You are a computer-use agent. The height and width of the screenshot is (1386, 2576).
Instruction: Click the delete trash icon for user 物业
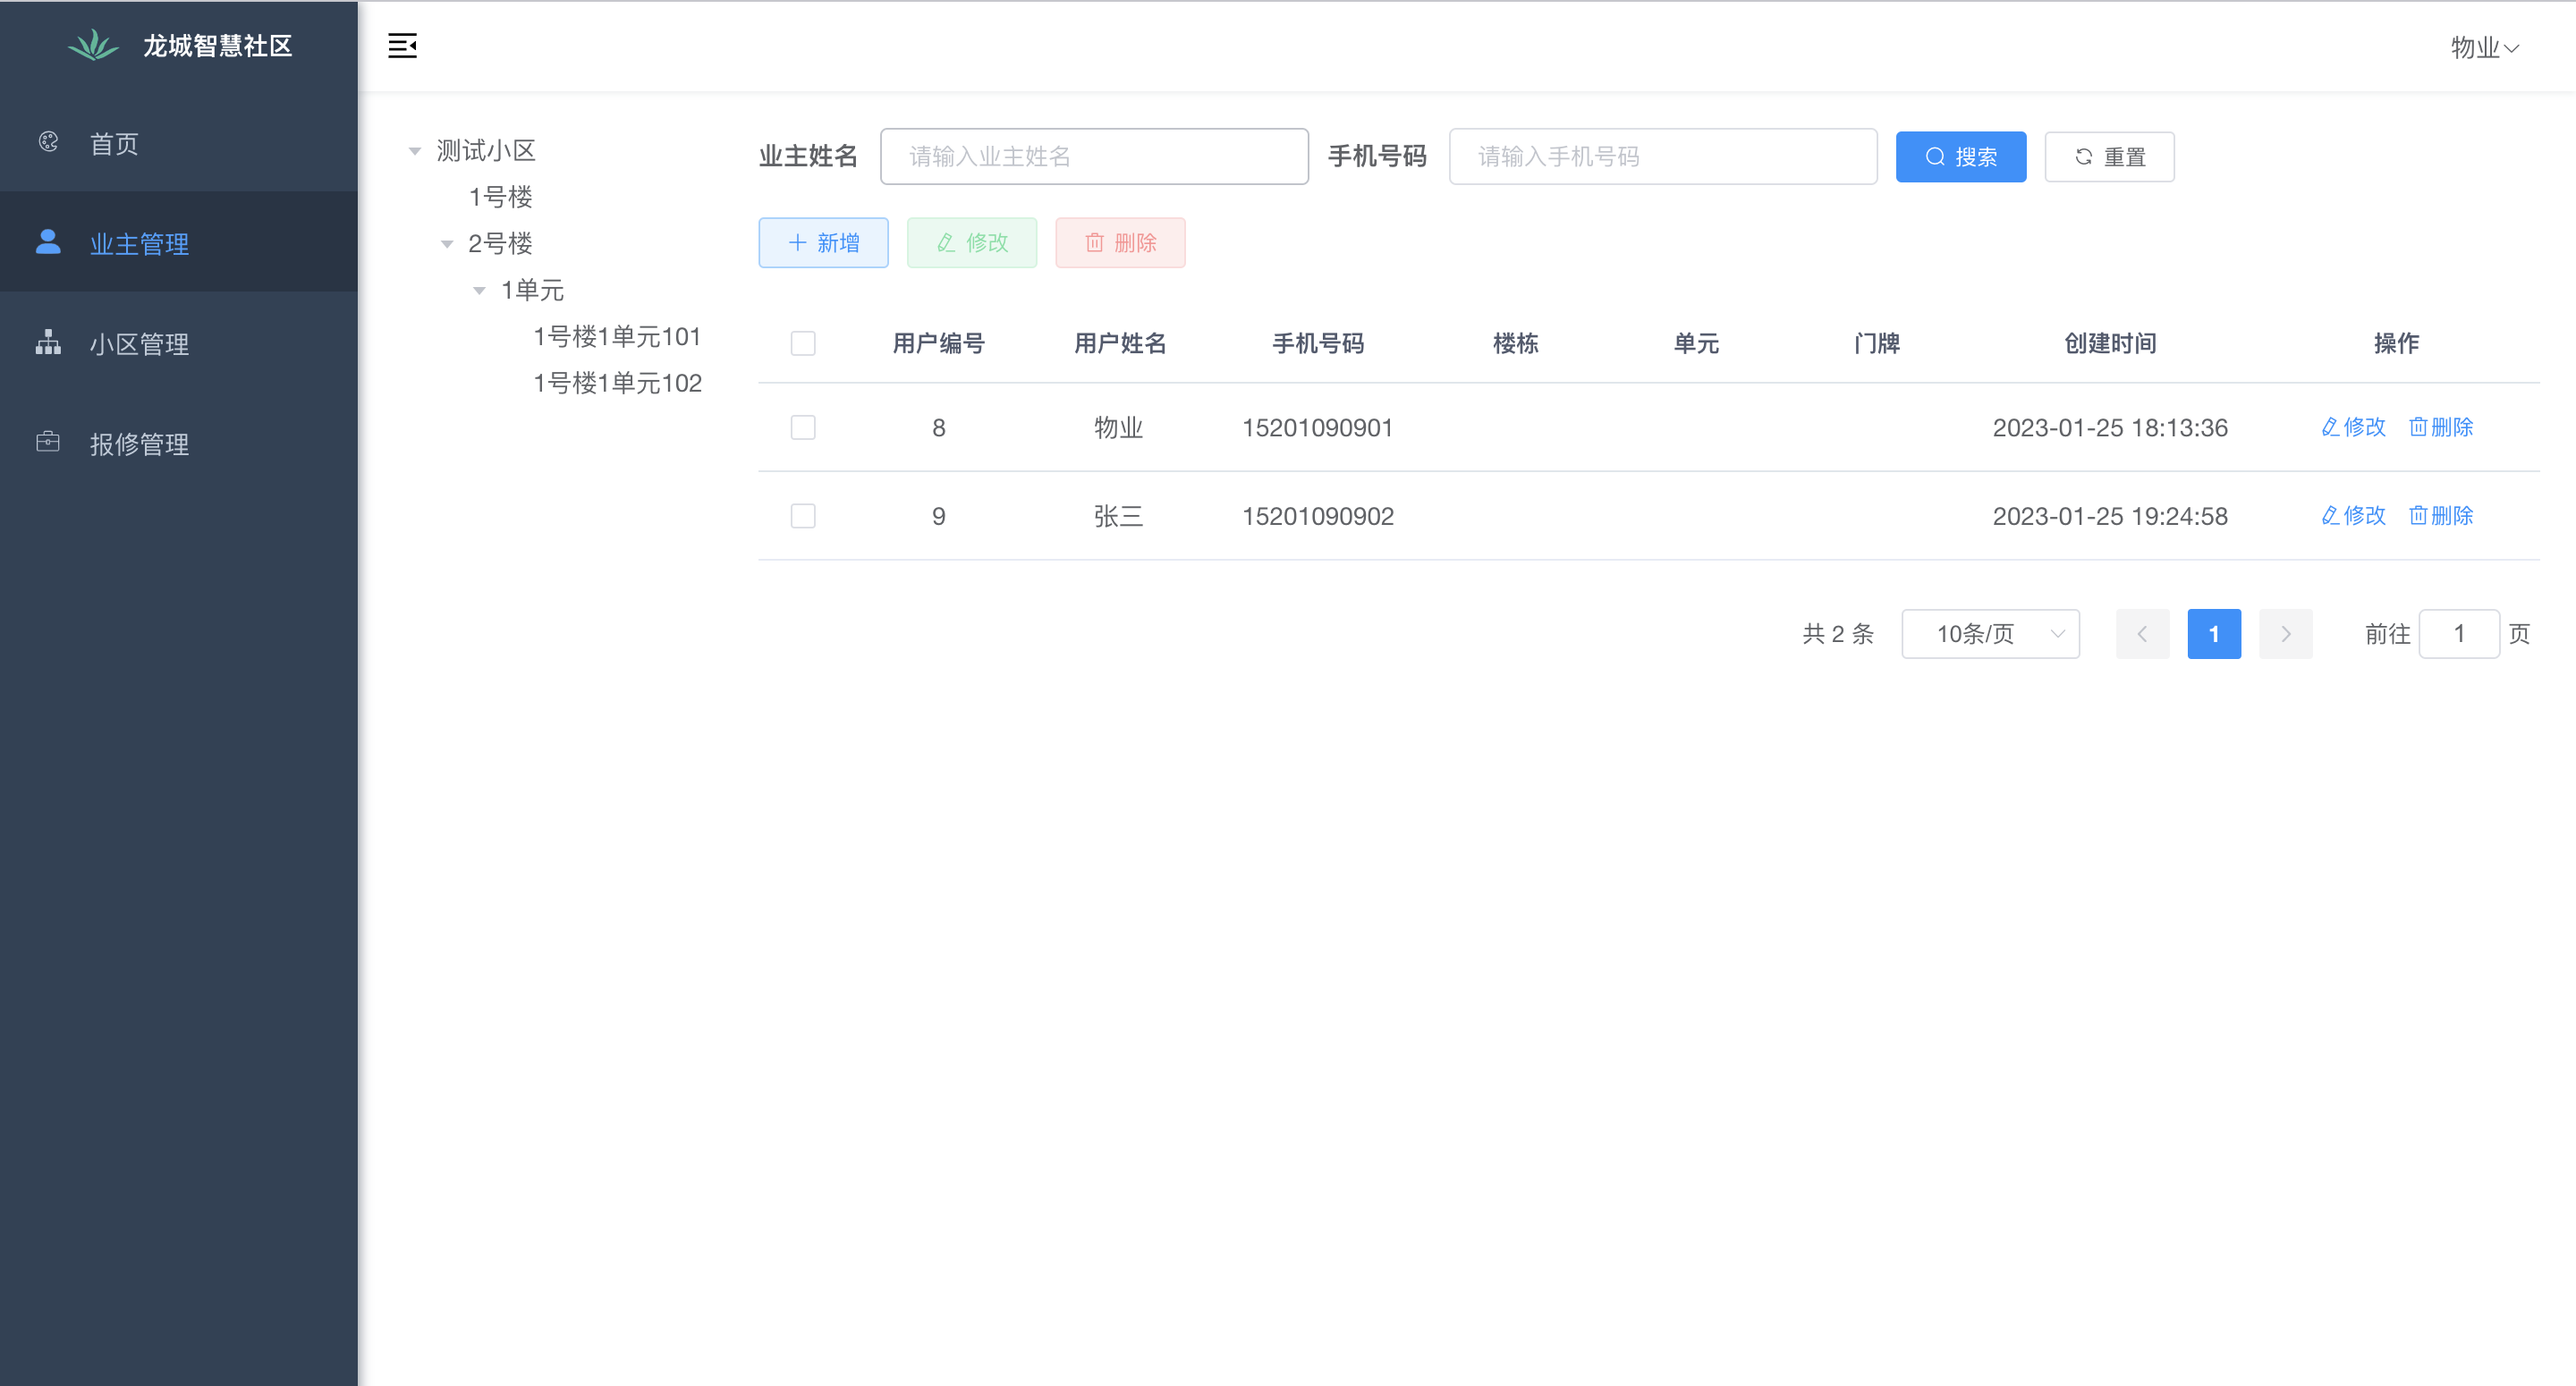coord(2418,427)
